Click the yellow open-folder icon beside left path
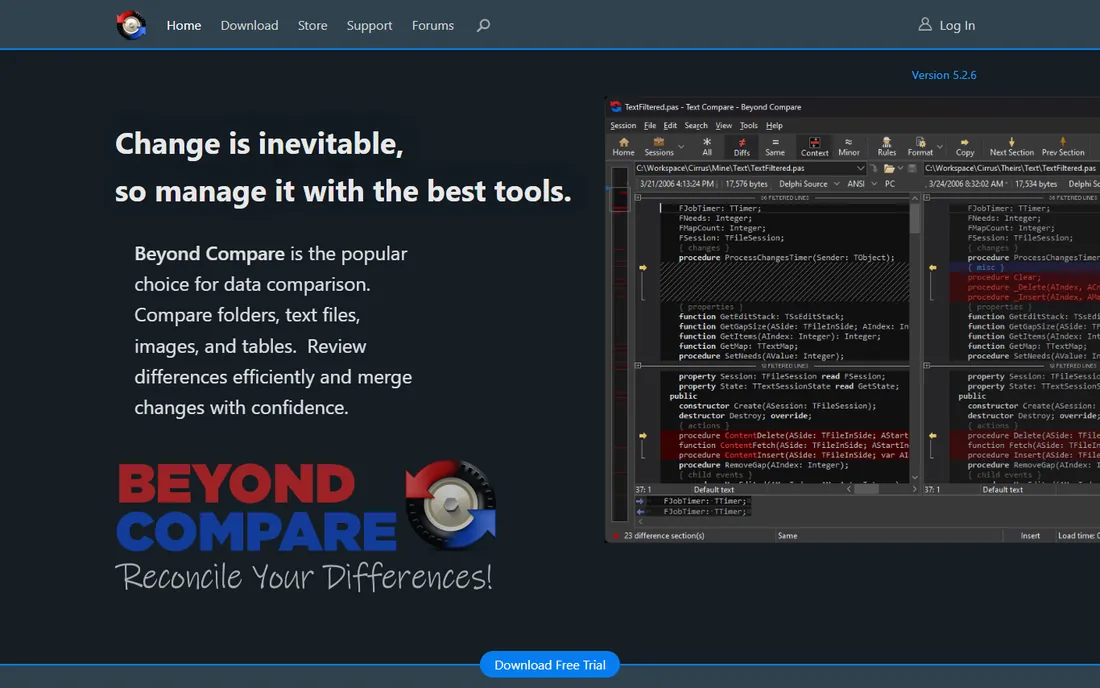 coord(889,168)
